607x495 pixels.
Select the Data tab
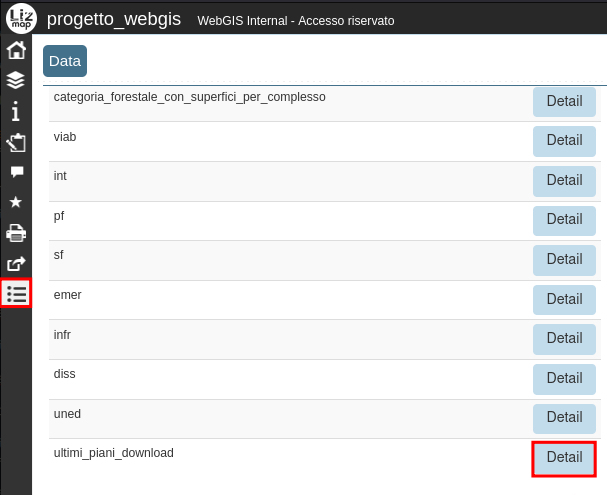coord(65,61)
